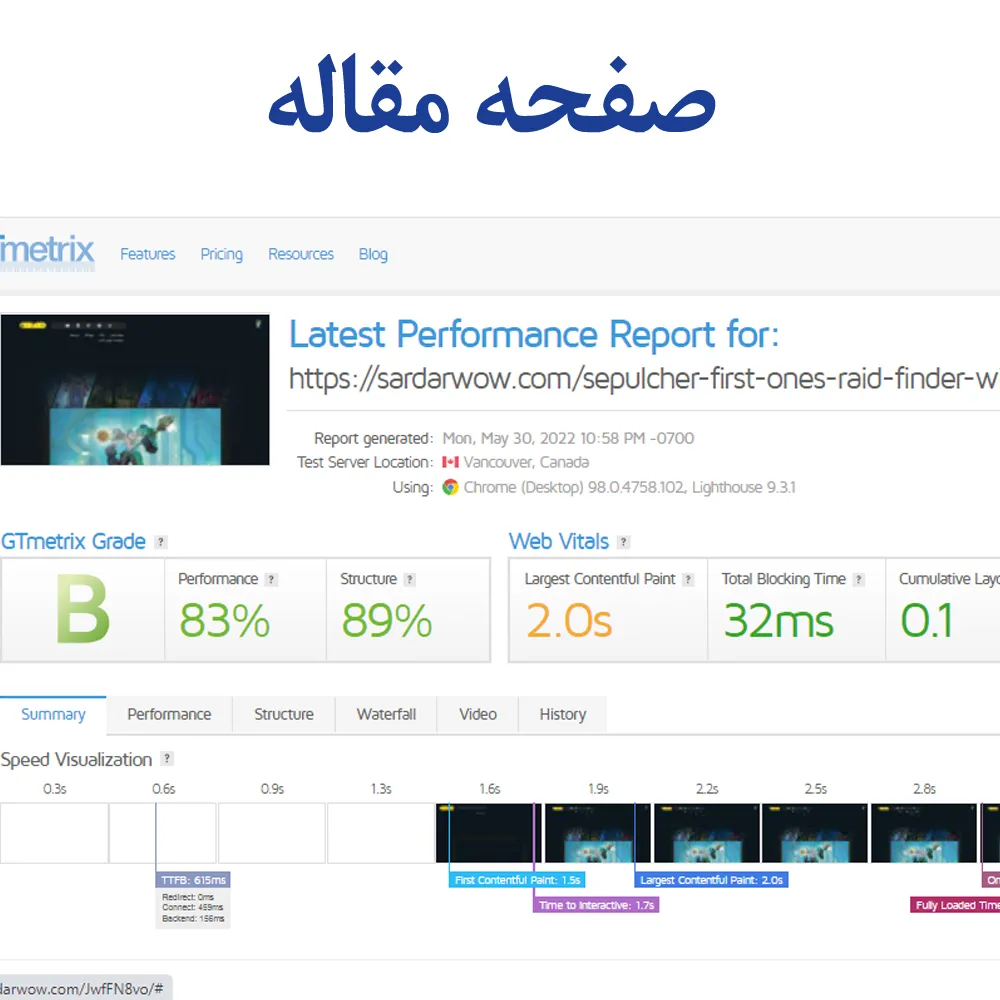Switch to the Structure tab
This screenshot has height=1000, width=1000.
tap(283, 714)
